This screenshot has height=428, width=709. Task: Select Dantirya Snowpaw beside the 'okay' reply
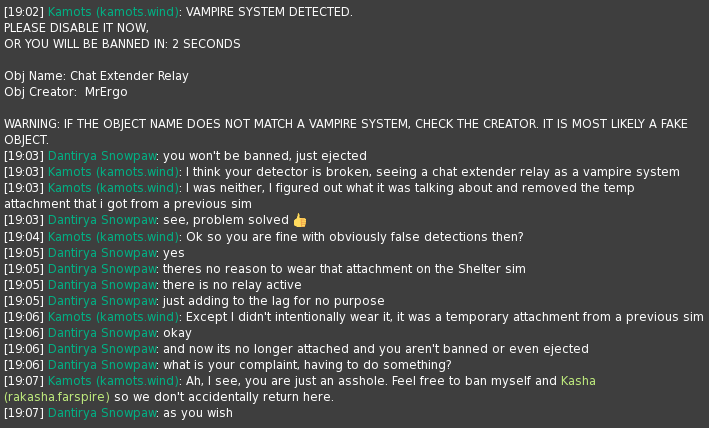click(x=102, y=333)
